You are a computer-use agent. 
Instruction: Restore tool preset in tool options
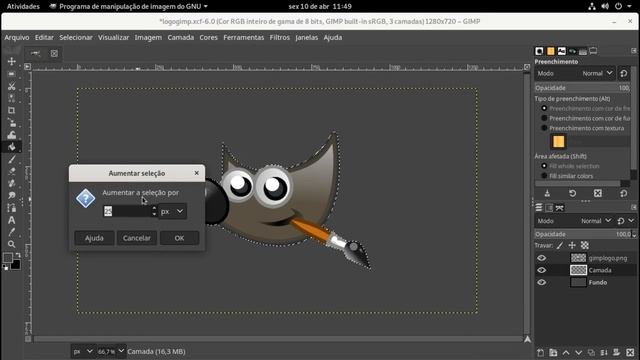[x=572, y=193]
